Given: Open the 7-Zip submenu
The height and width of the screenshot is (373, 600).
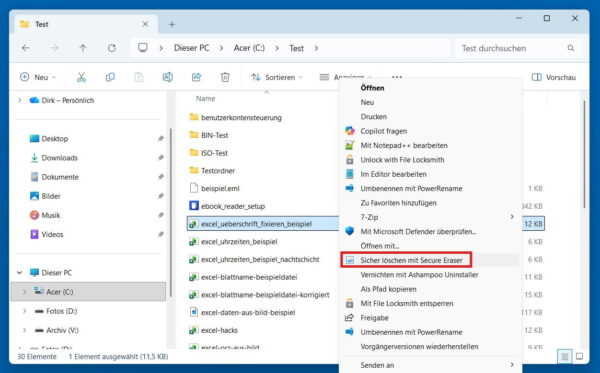Looking at the screenshot, I should [431, 217].
